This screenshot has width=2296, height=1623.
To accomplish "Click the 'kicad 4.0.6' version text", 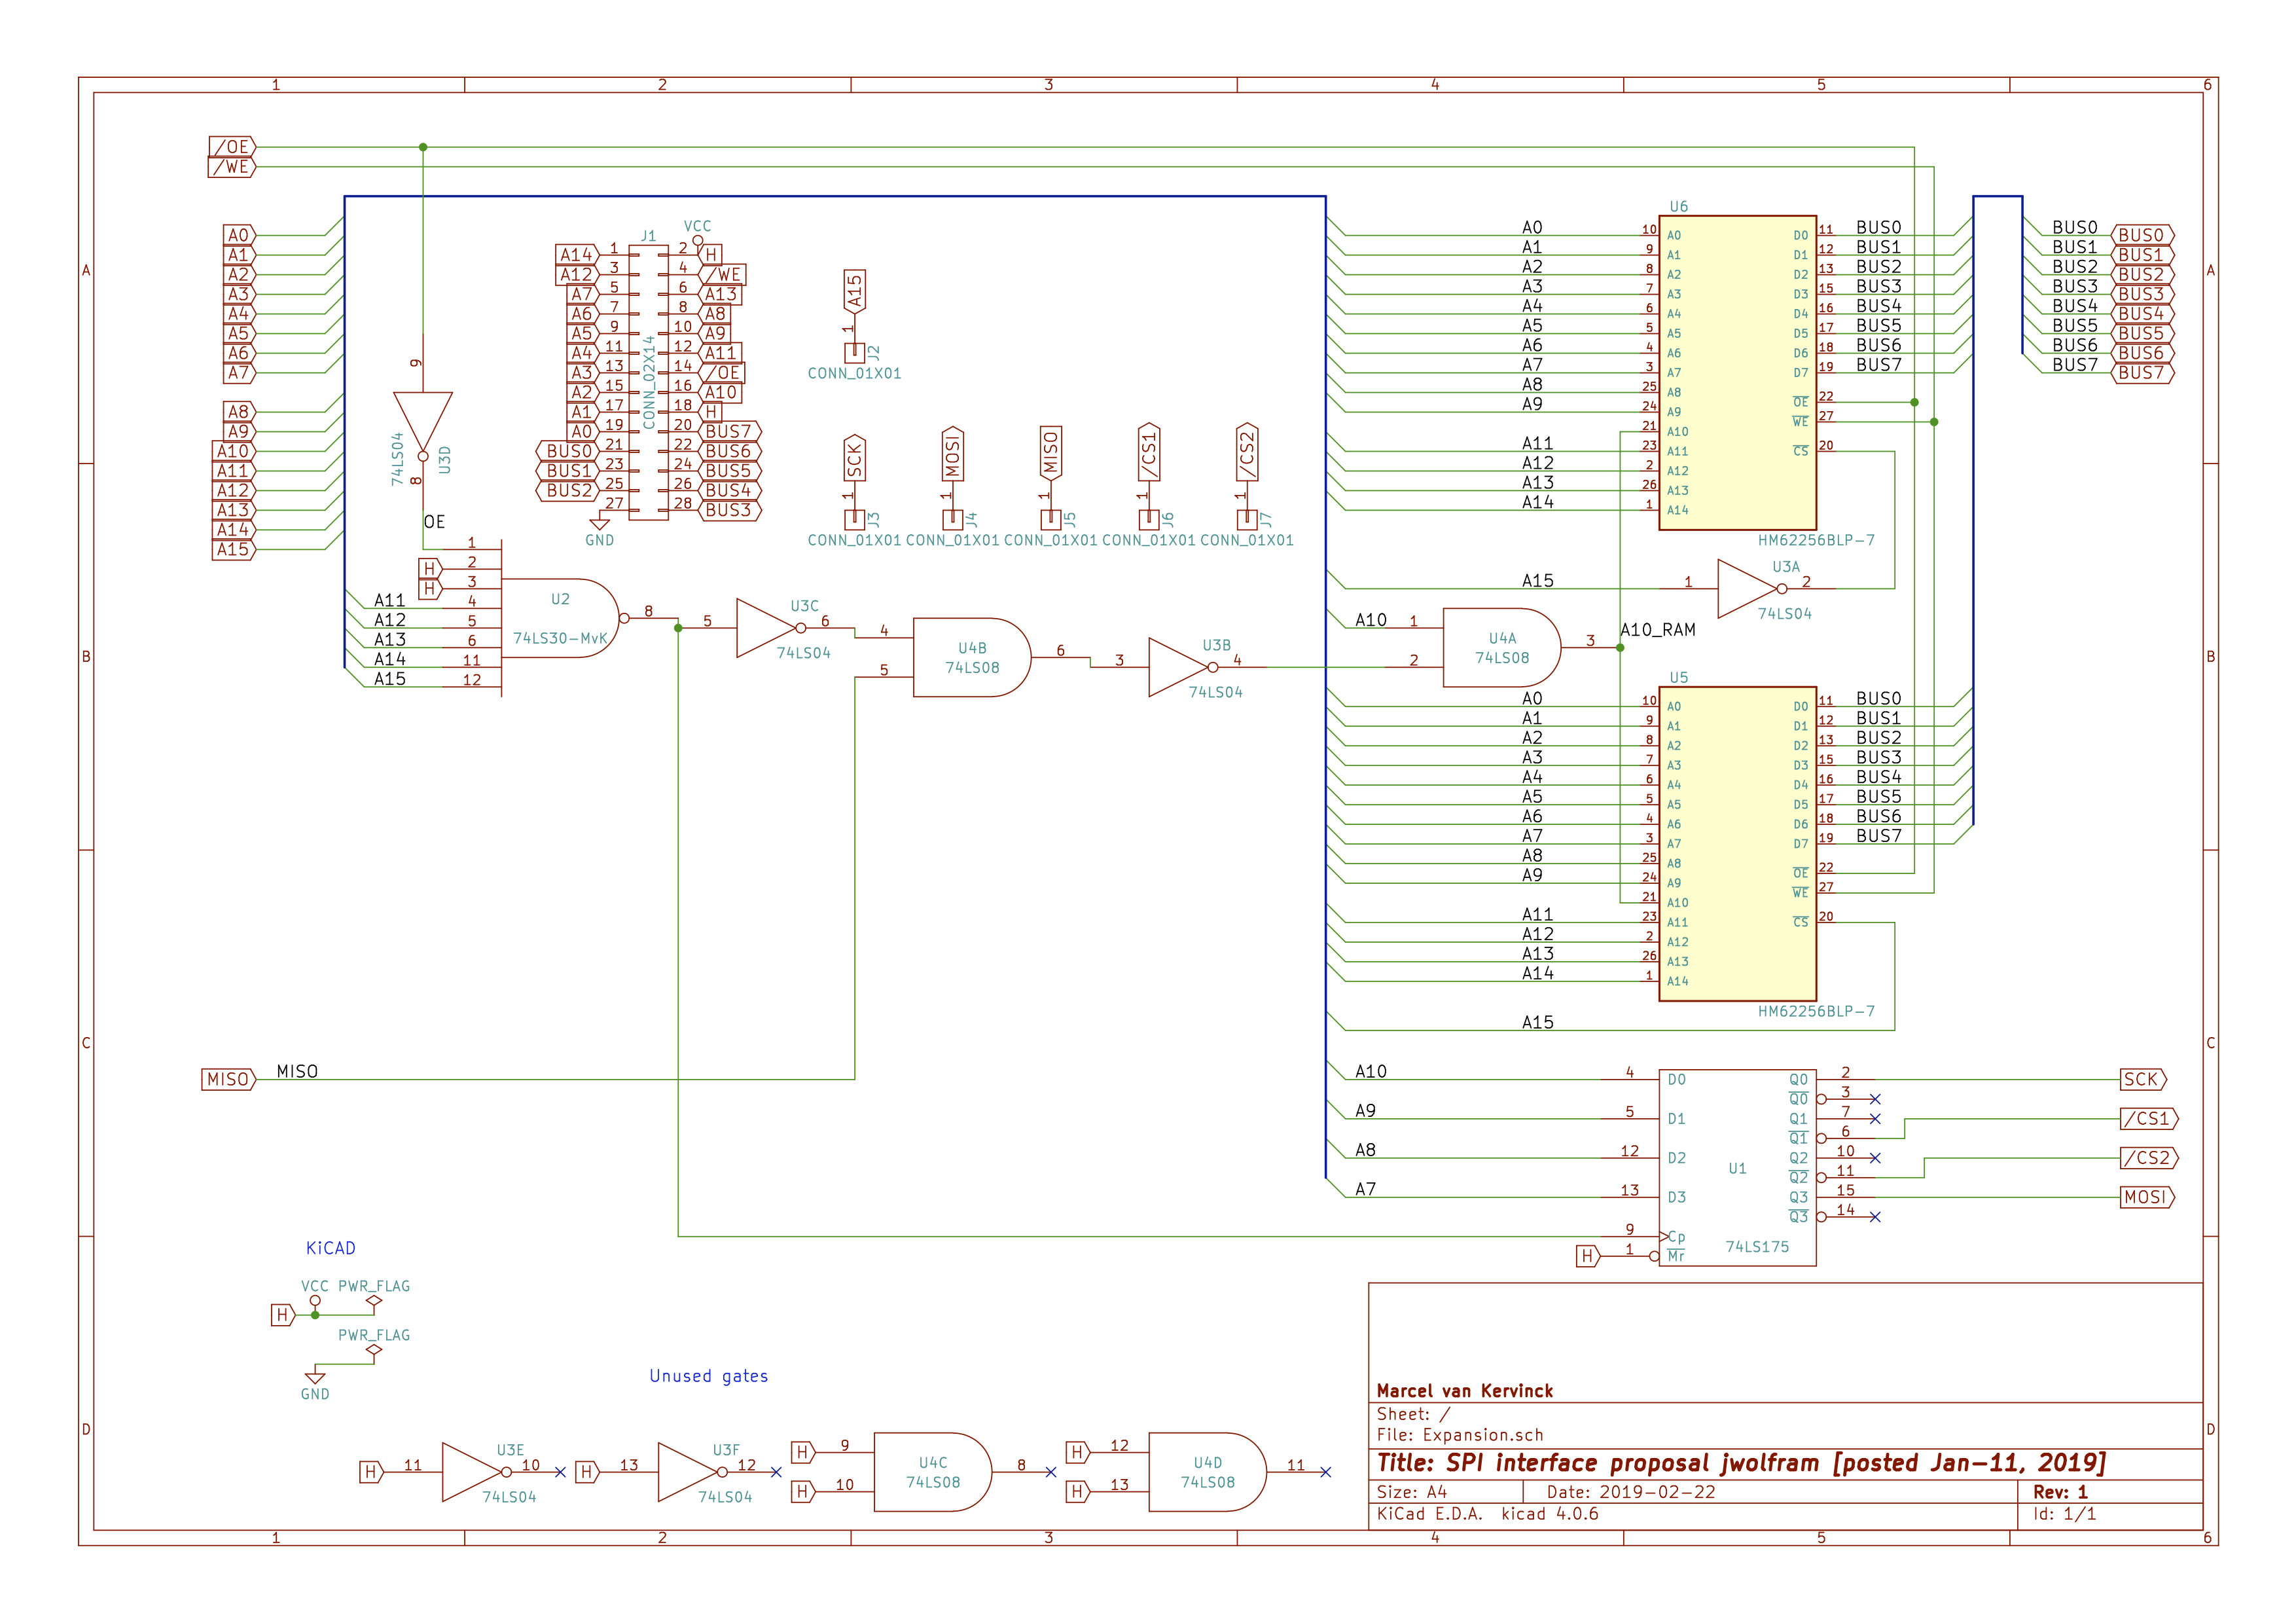I will (1550, 1514).
